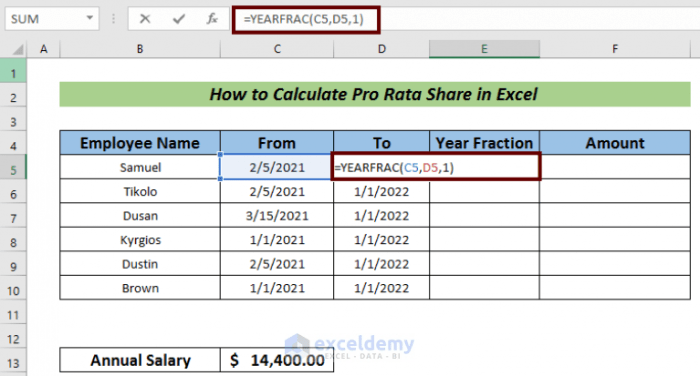Click the 'Employee Name' header cell
Image resolution: width=700 pixels, height=376 pixels.
point(140,143)
